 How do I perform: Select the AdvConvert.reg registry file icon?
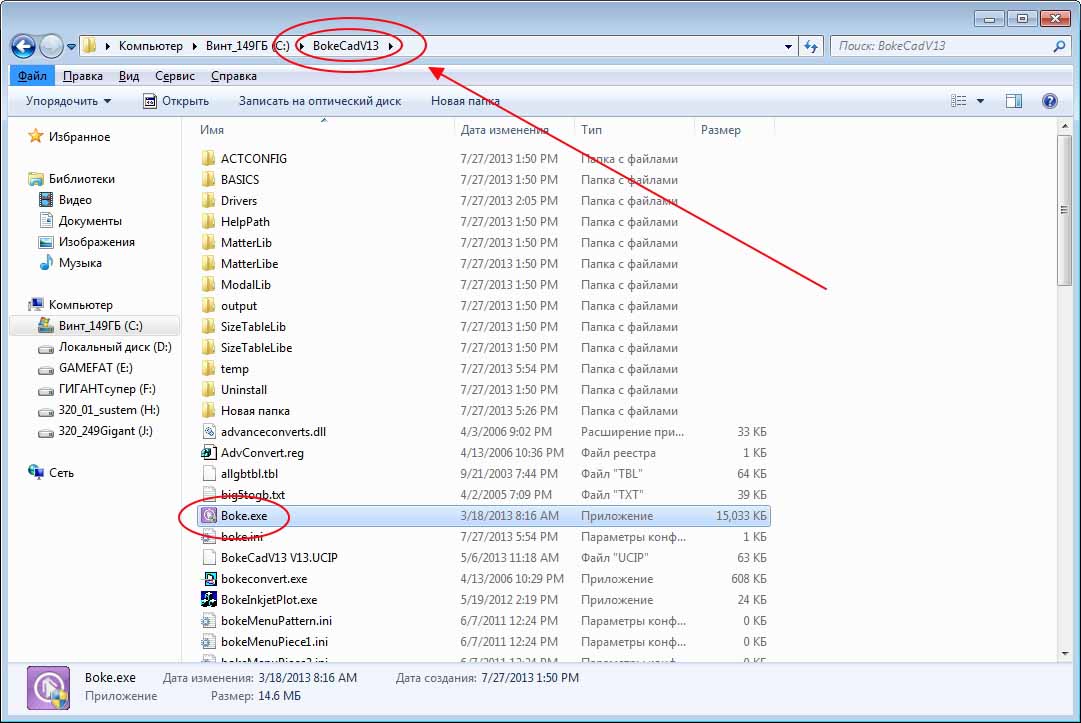click(209, 453)
